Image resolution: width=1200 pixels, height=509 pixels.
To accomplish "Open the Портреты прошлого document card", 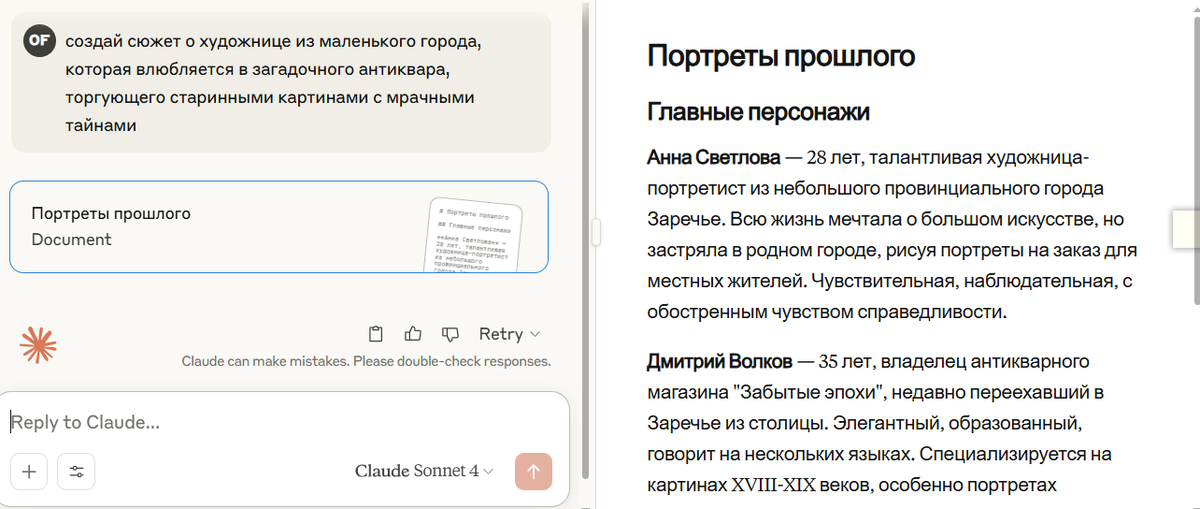I will point(279,227).
